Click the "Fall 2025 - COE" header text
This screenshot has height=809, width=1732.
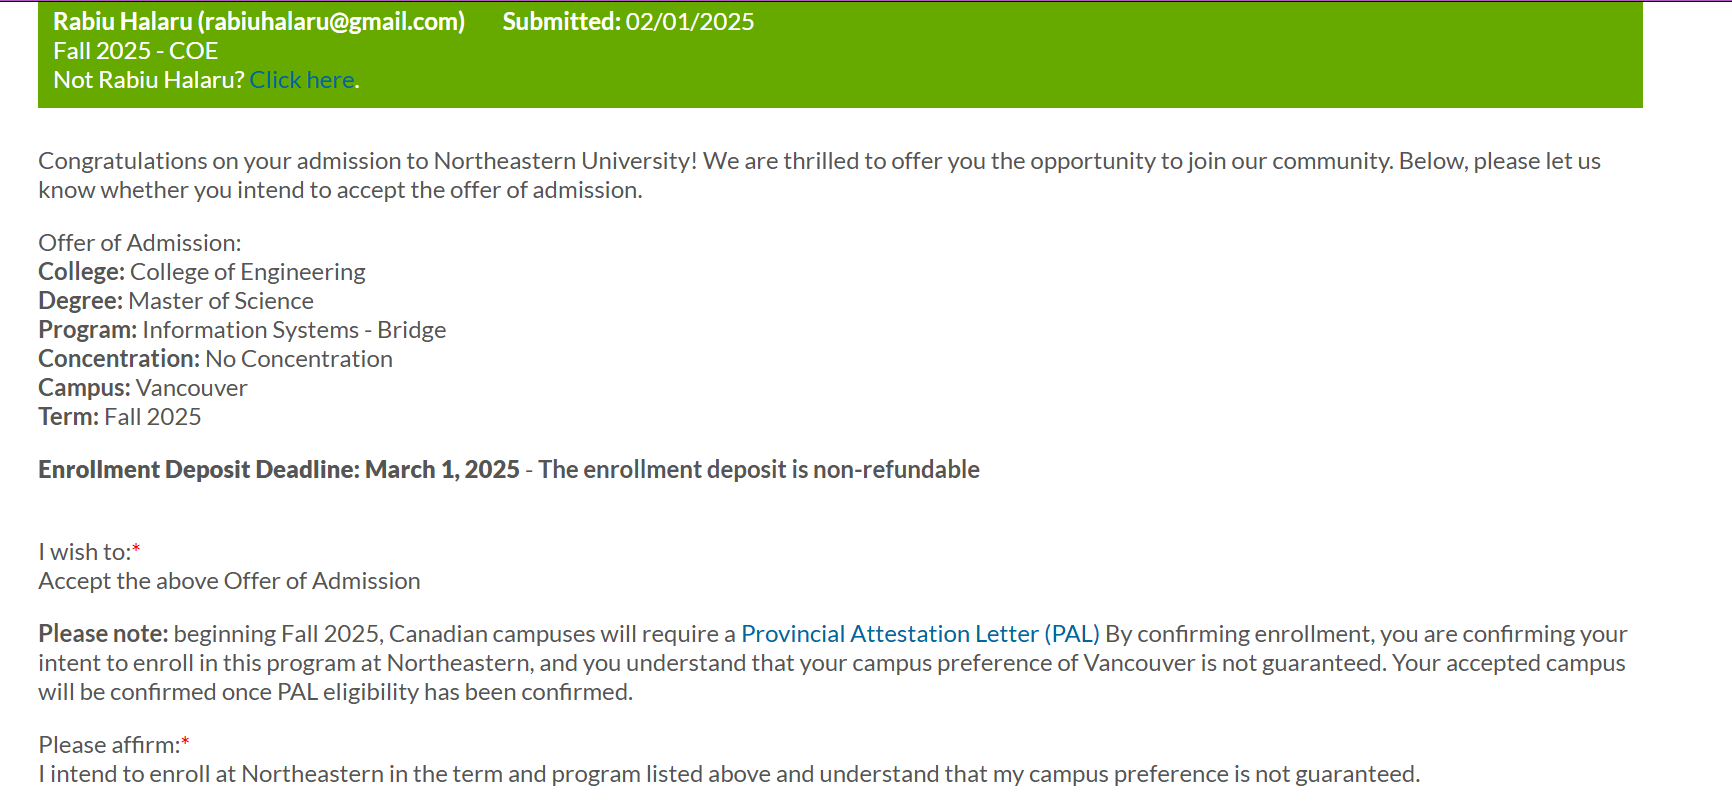135,51
